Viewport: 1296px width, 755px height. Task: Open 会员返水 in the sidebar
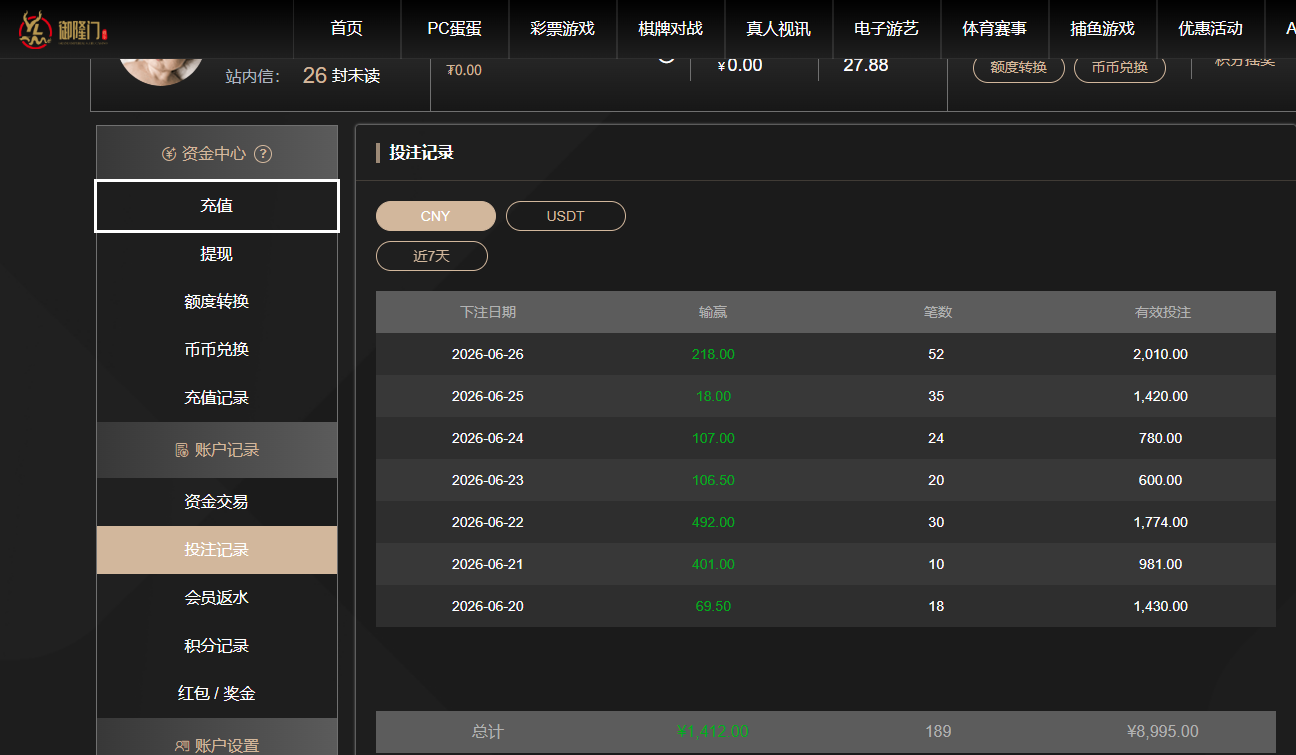[217, 598]
